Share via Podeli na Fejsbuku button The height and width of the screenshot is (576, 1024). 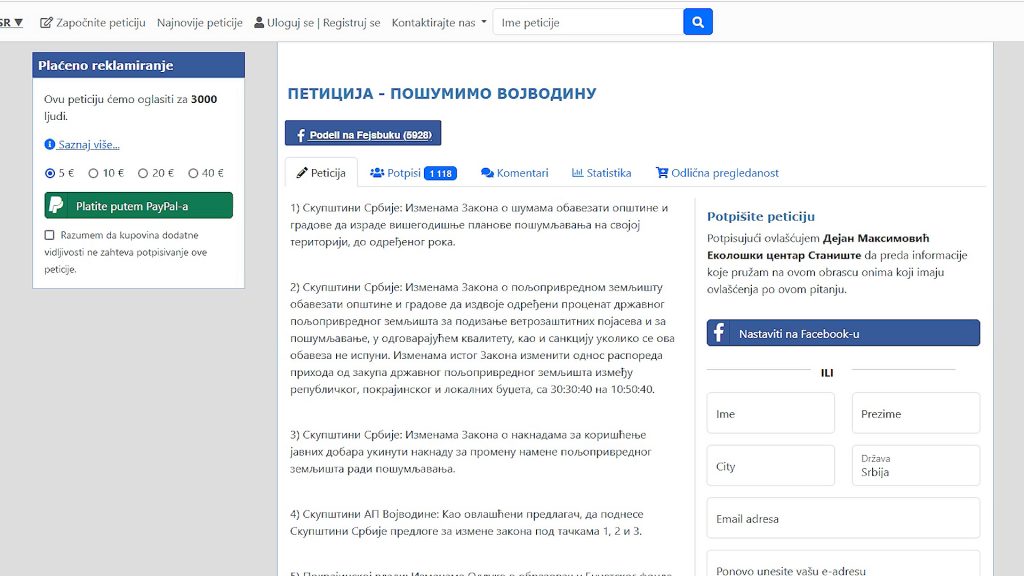click(363, 133)
